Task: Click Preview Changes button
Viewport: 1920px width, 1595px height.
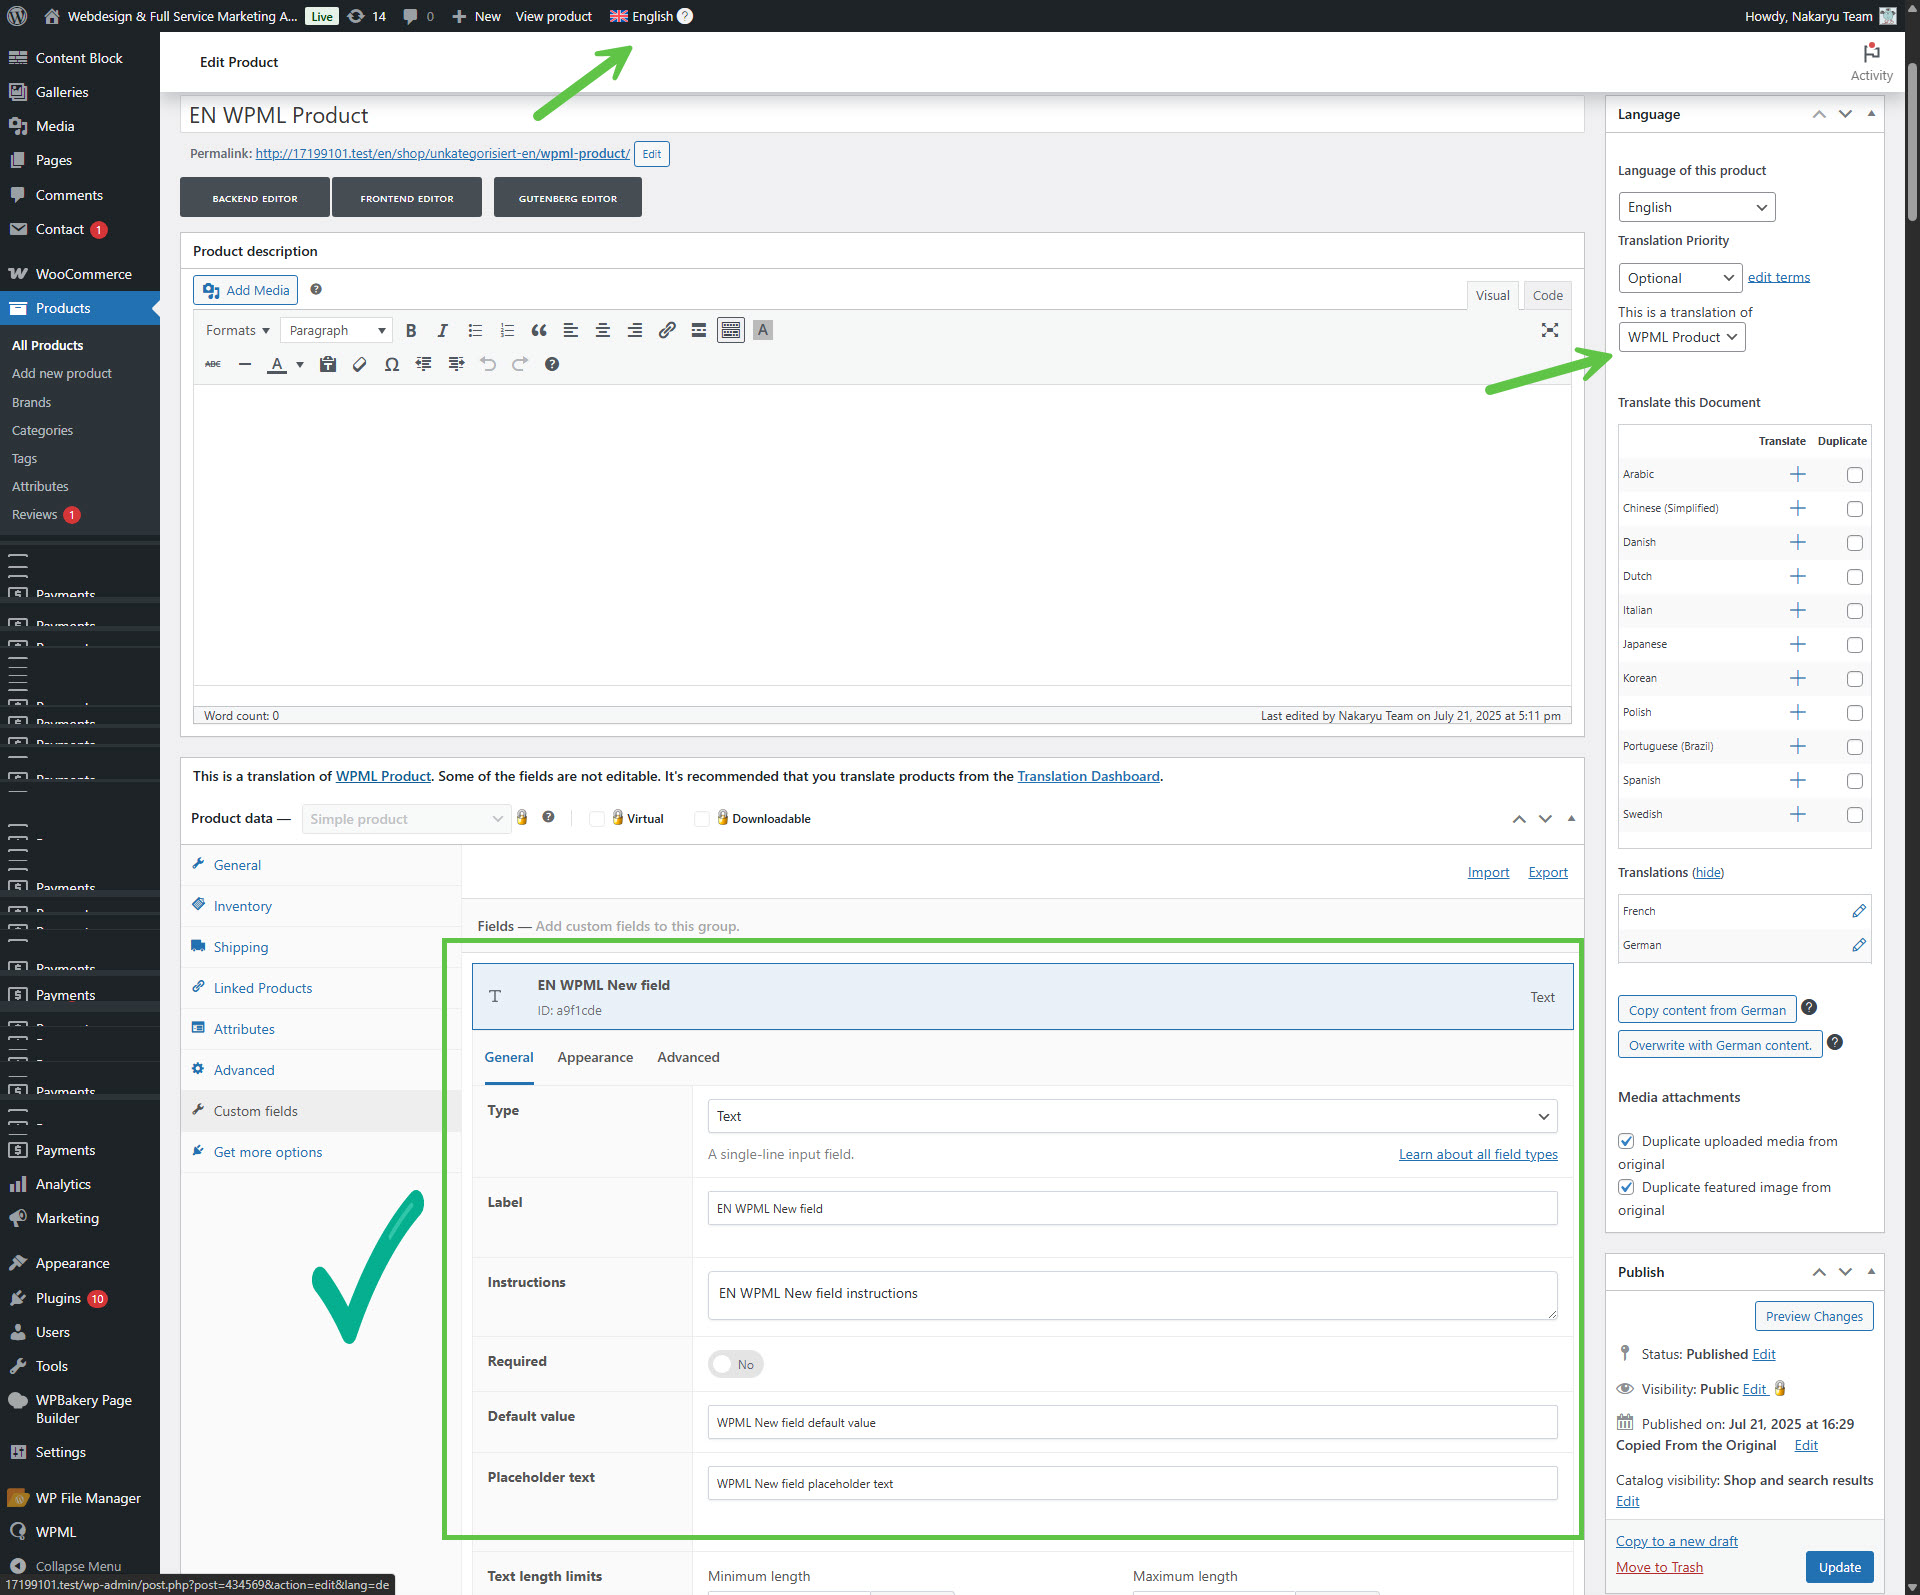Action: [x=1814, y=1316]
